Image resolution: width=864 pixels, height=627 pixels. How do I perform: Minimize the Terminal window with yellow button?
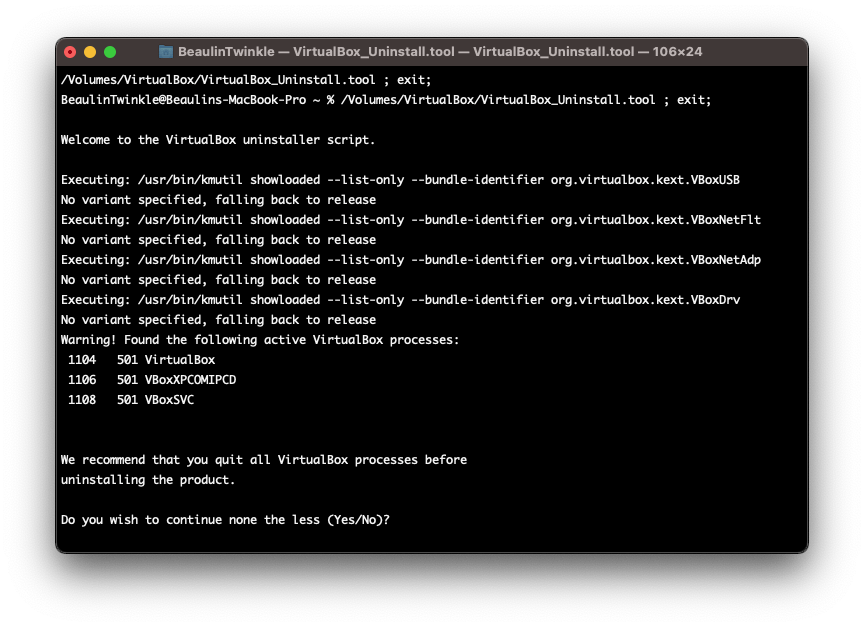90,52
